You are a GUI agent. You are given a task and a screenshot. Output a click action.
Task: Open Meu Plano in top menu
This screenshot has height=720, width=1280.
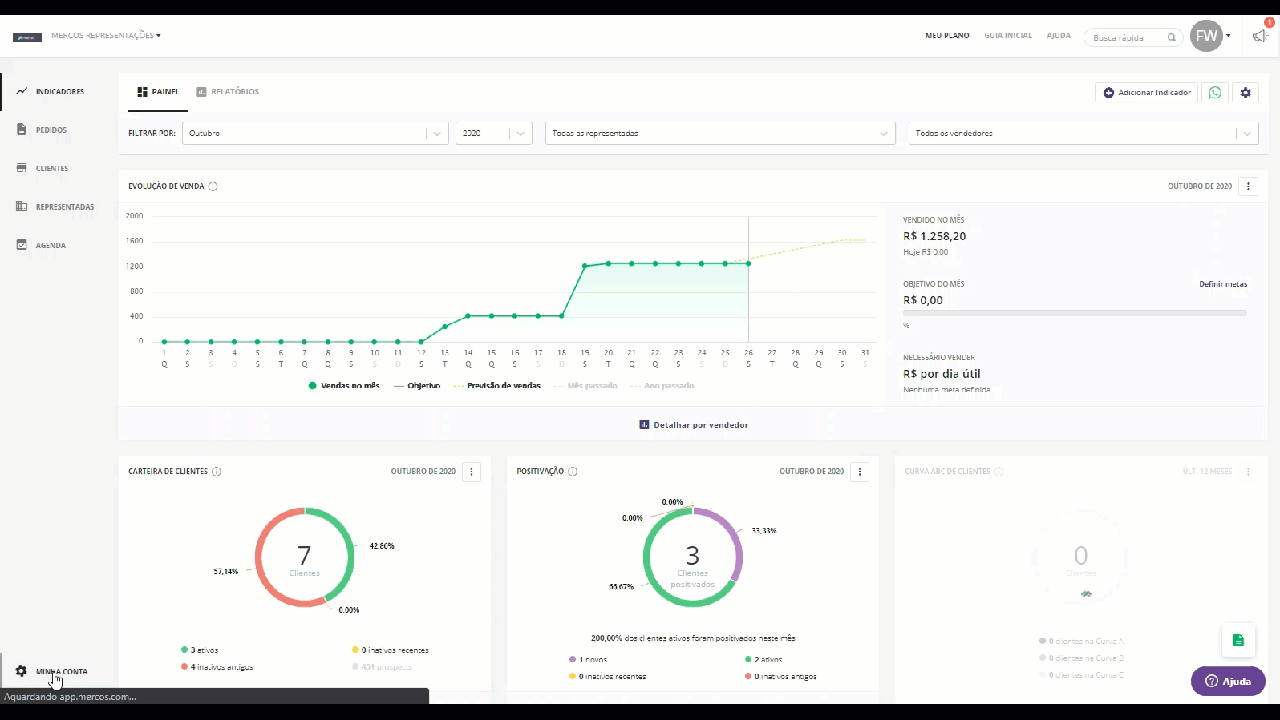click(946, 36)
